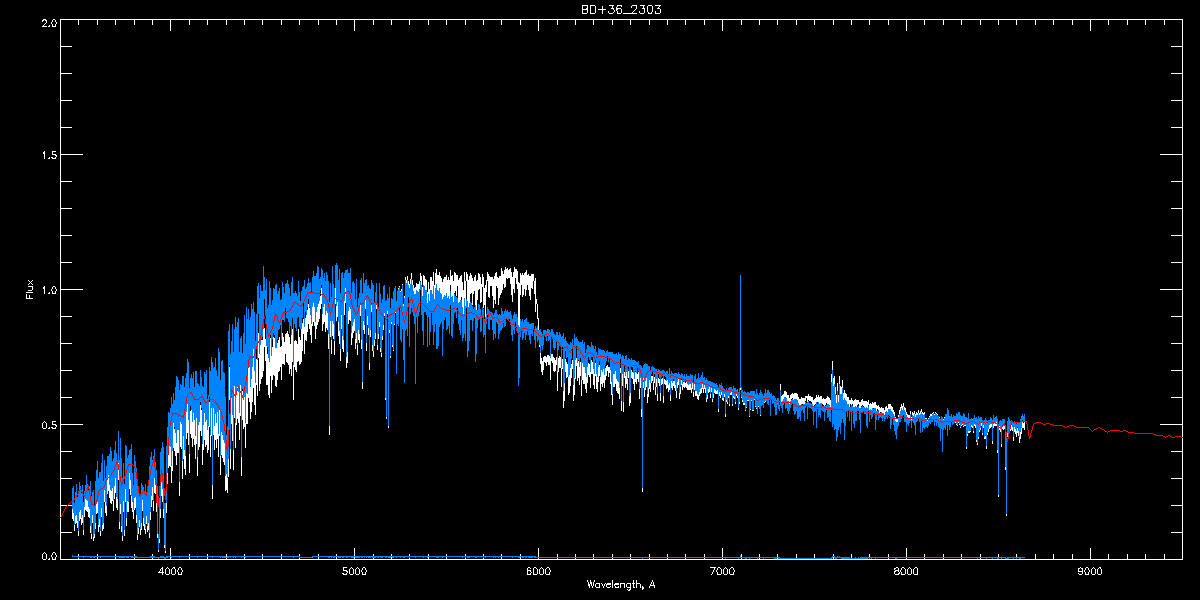Select the Flux y-axis label
The image size is (1200, 600).
click(x=29, y=291)
